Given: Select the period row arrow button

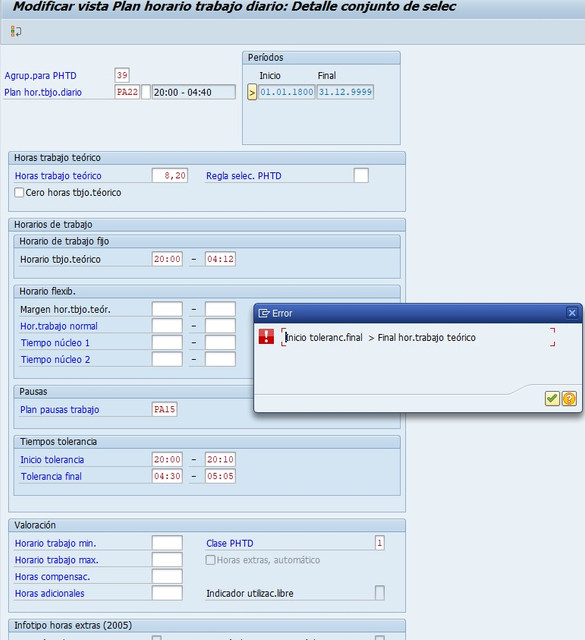Looking at the screenshot, I should (x=252, y=92).
